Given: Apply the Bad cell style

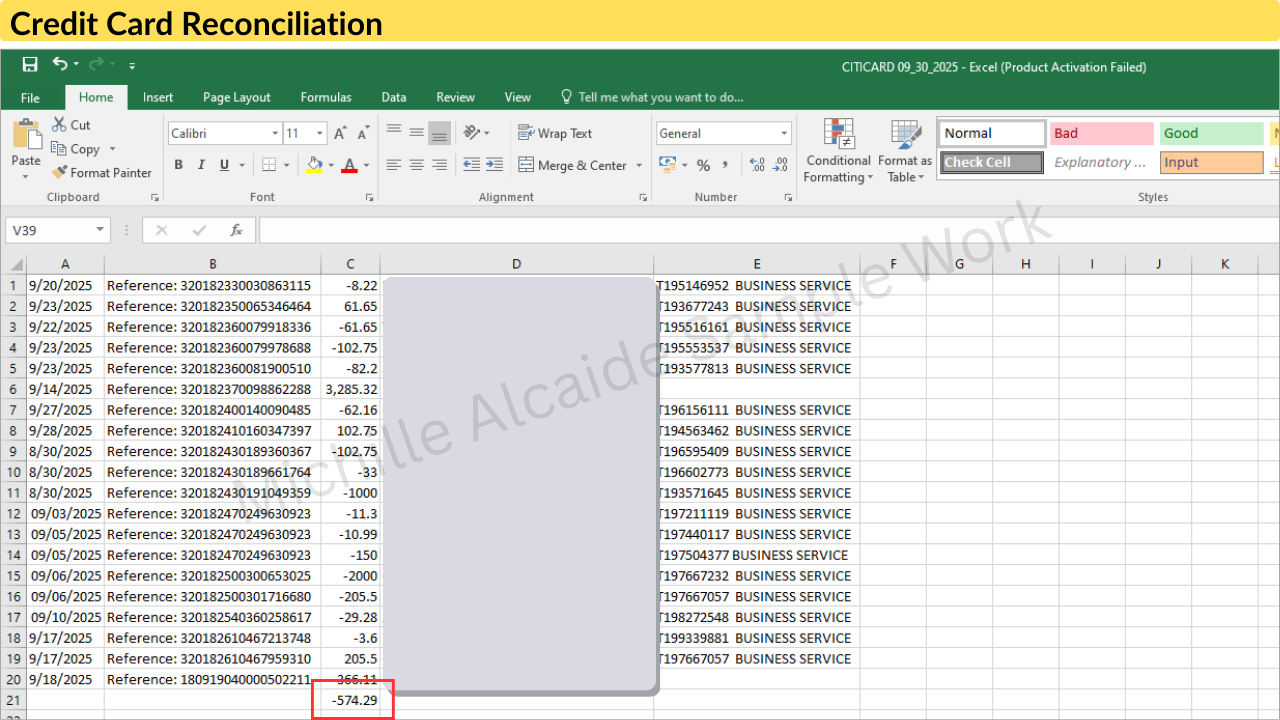Looking at the screenshot, I should tap(1102, 133).
